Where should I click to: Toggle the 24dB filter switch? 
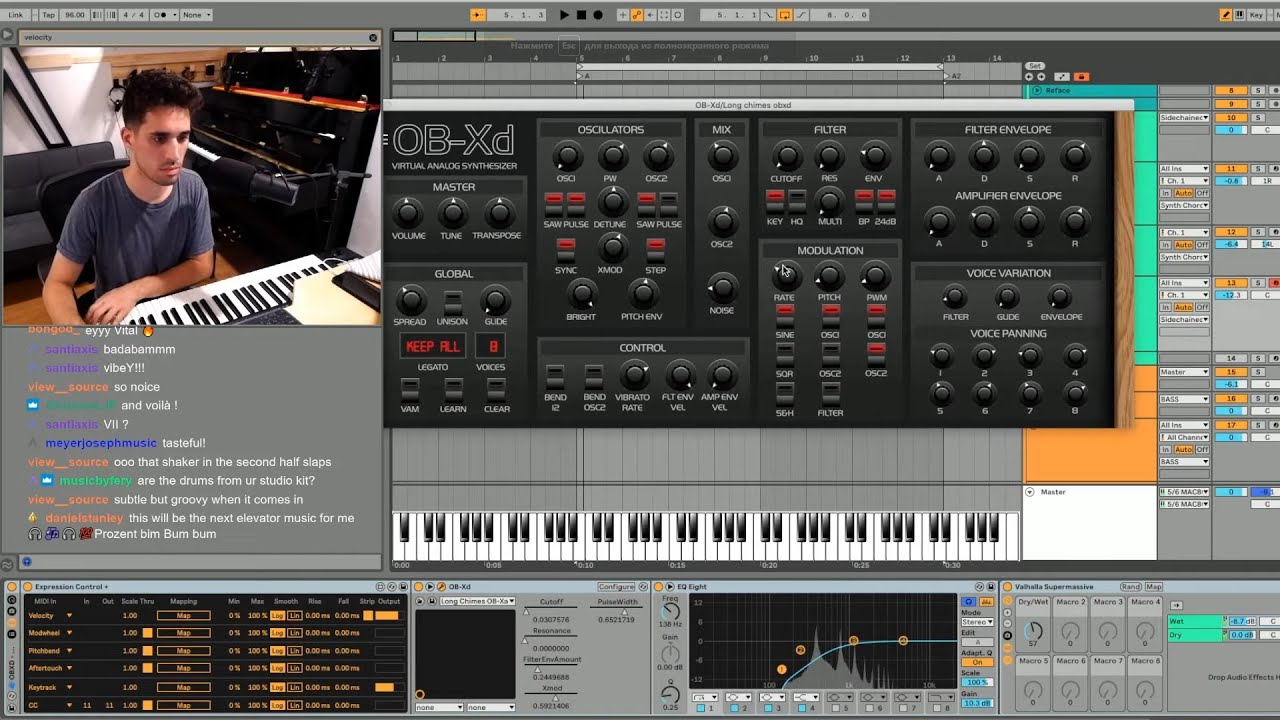[886, 200]
